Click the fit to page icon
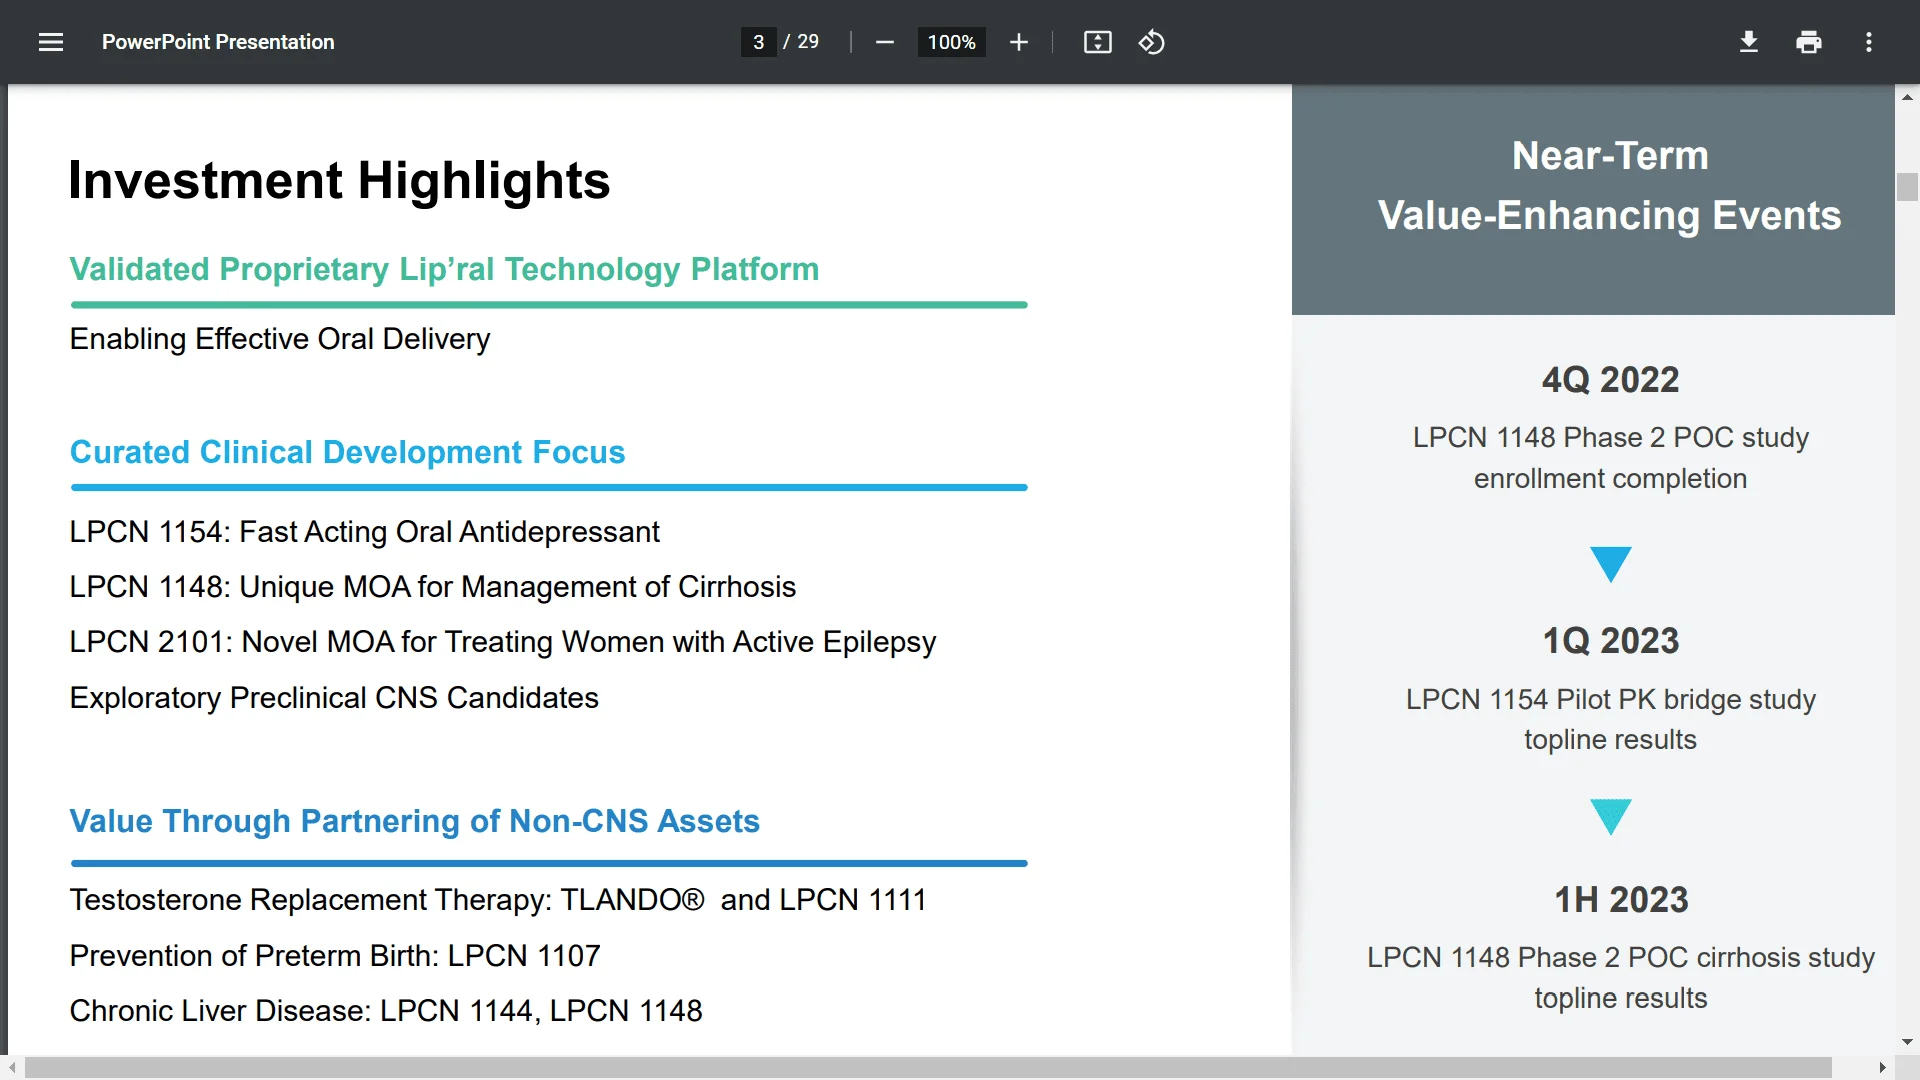This screenshot has width=1920, height=1080. click(1098, 42)
